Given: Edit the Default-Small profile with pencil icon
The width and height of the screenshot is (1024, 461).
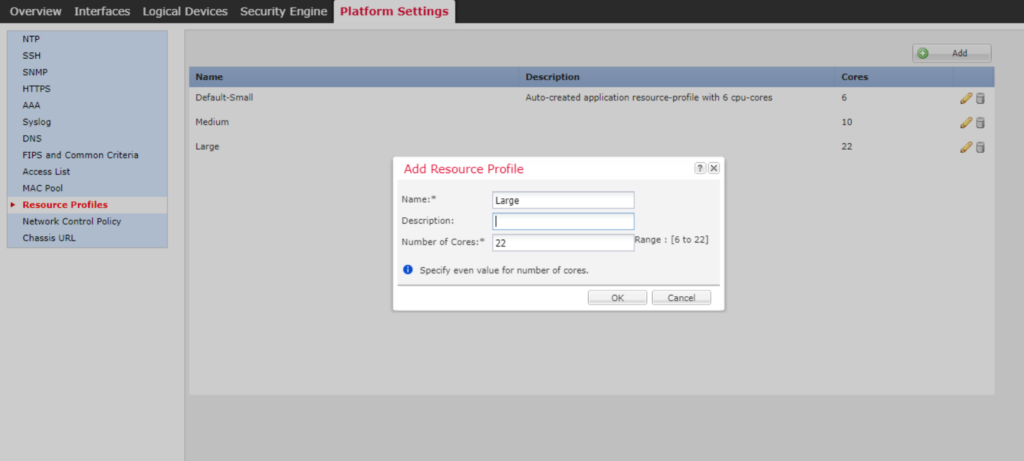Looking at the screenshot, I should [966, 99].
